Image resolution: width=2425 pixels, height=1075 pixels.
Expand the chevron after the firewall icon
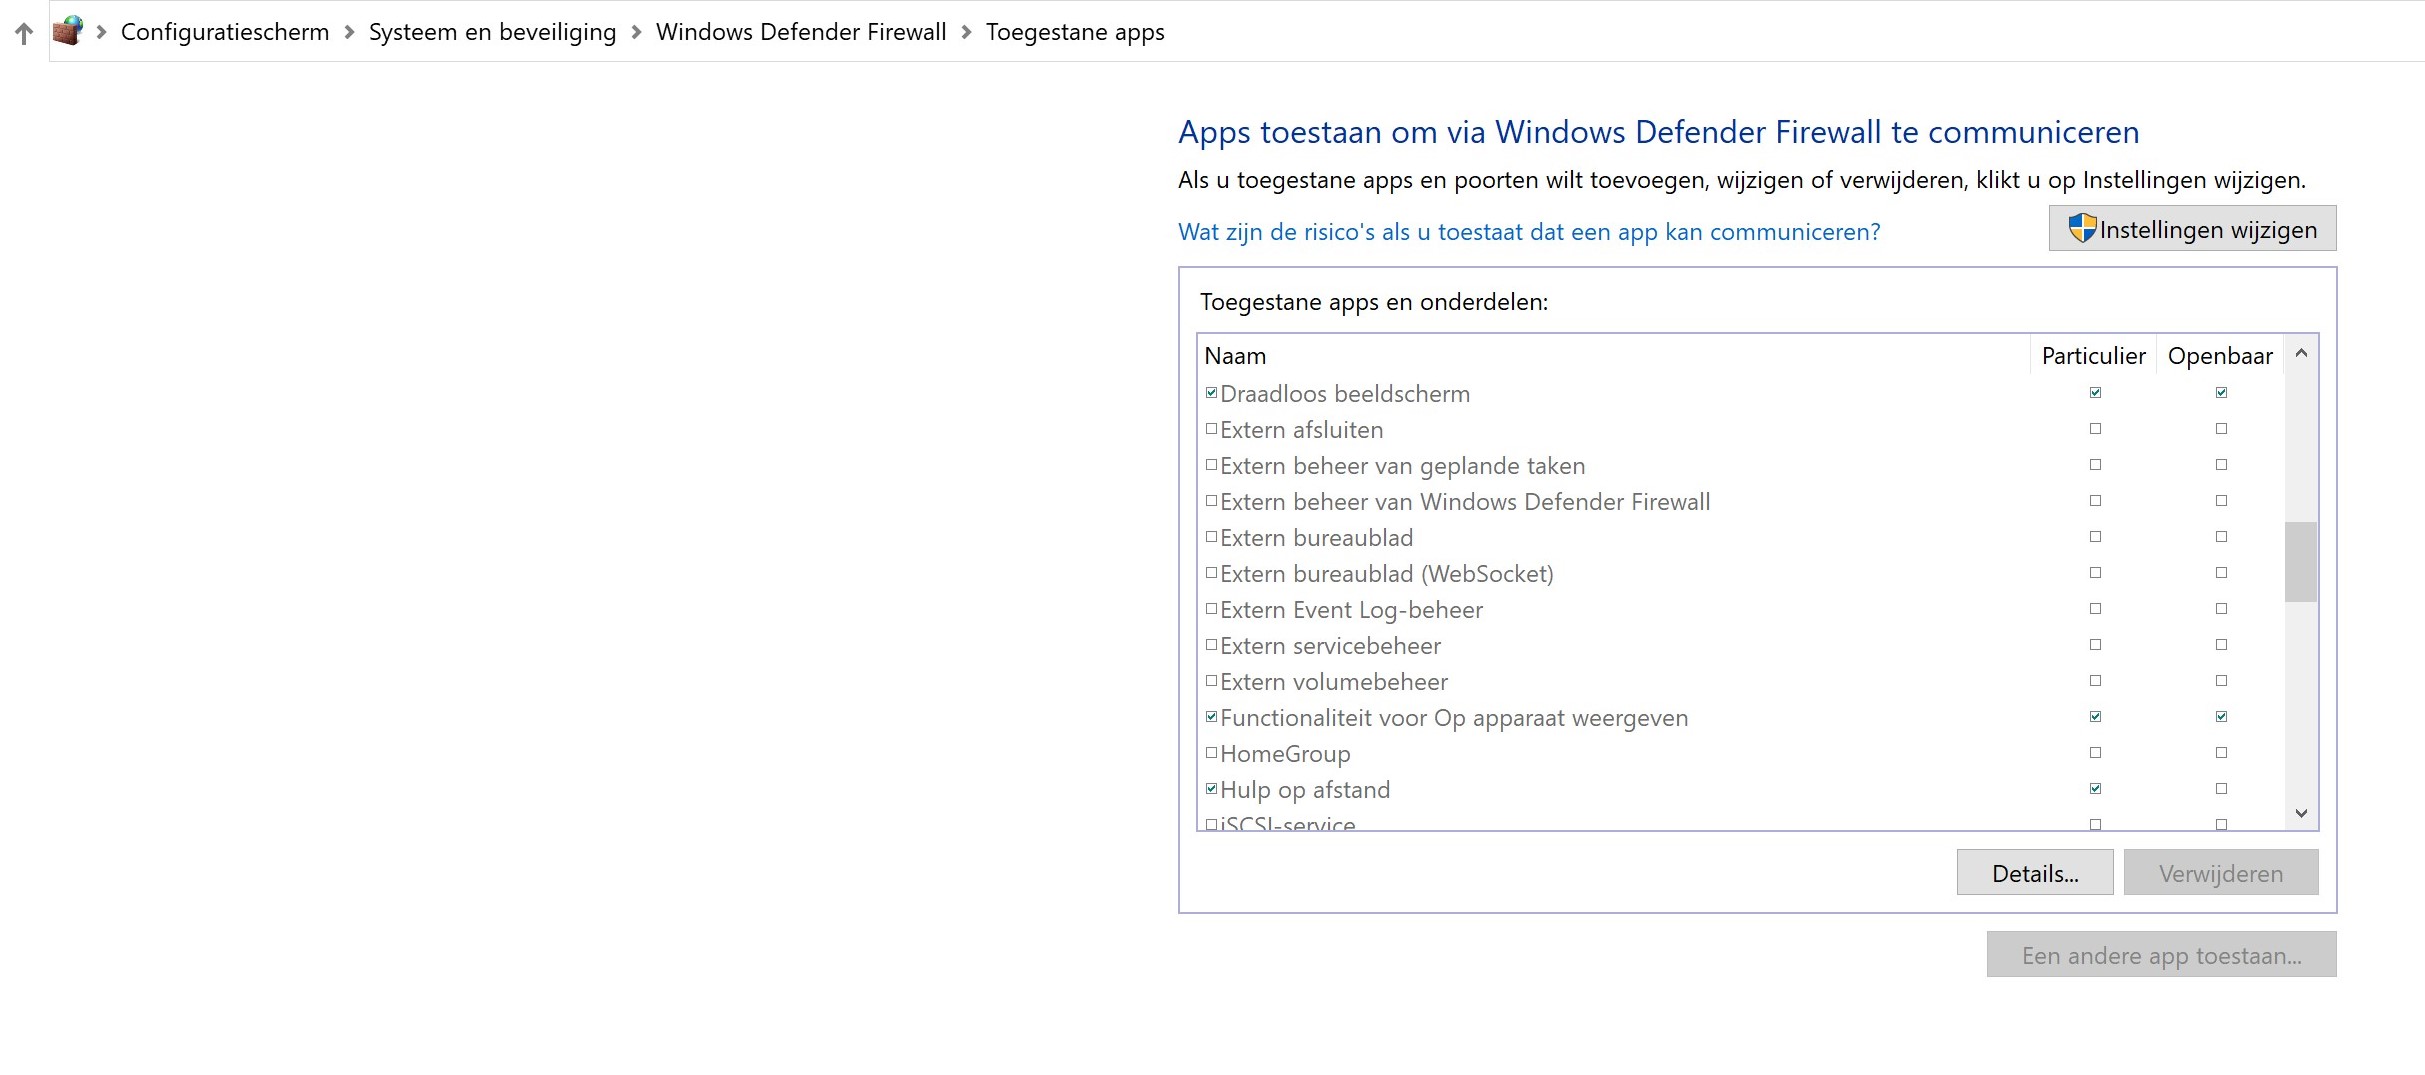(x=101, y=32)
